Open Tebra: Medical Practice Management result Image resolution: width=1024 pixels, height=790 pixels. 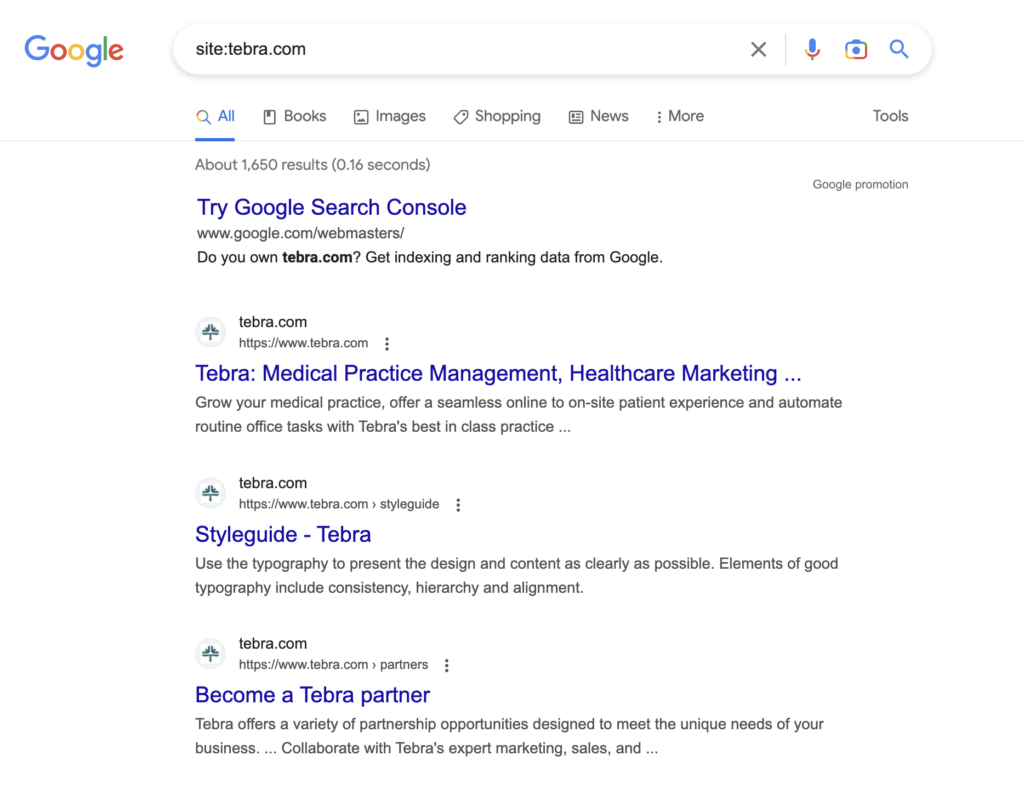(498, 373)
